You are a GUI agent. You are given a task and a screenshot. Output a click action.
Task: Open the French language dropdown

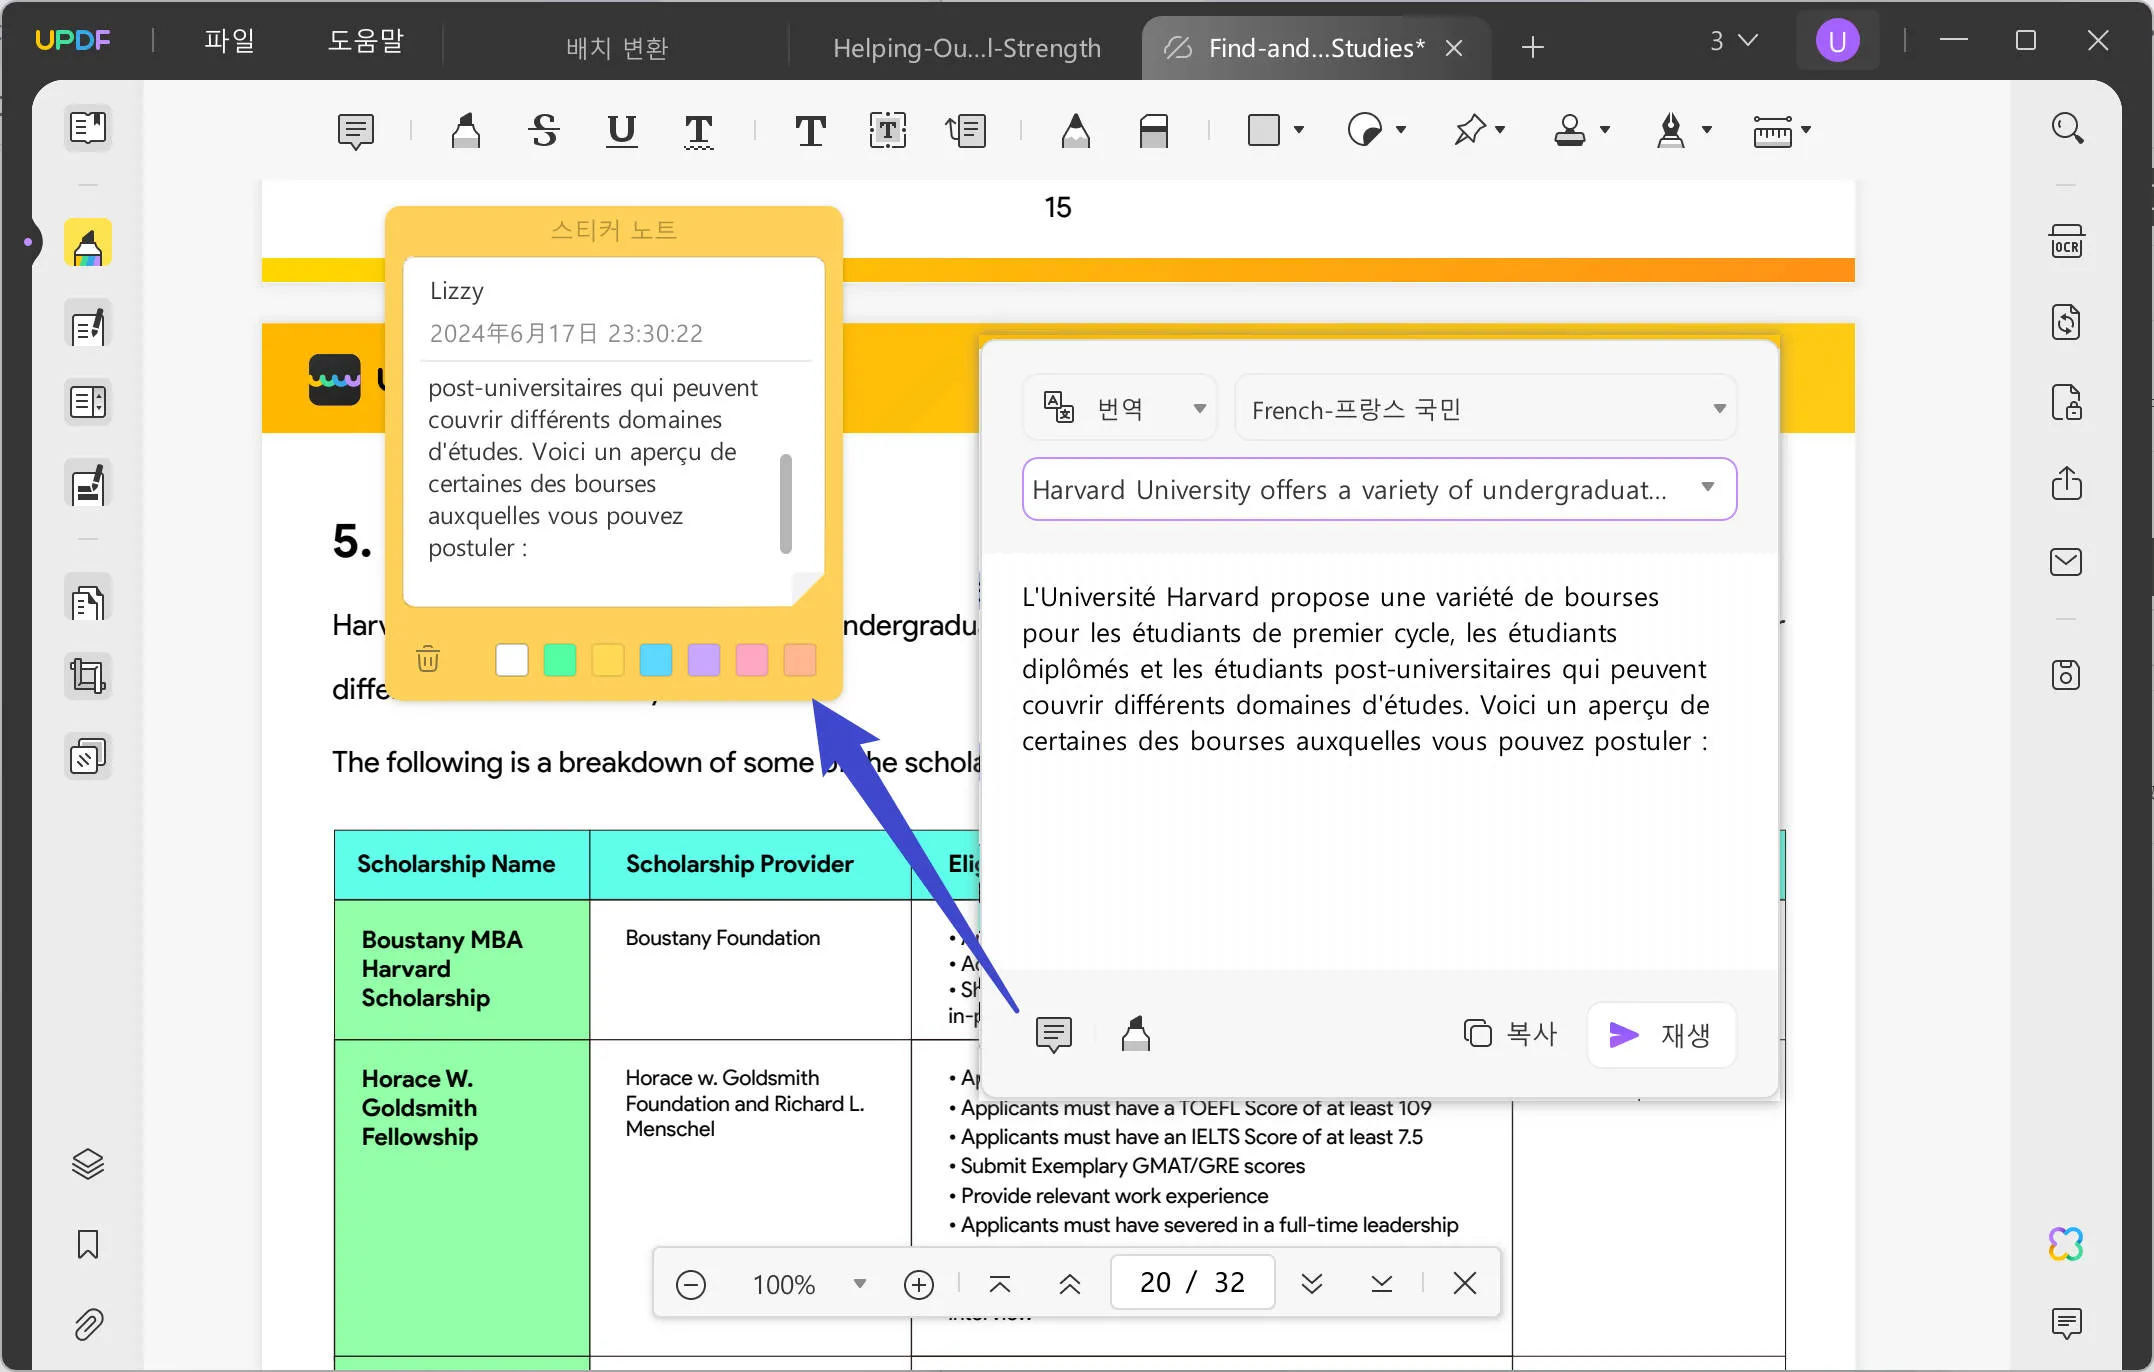click(x=1486, y=408)
